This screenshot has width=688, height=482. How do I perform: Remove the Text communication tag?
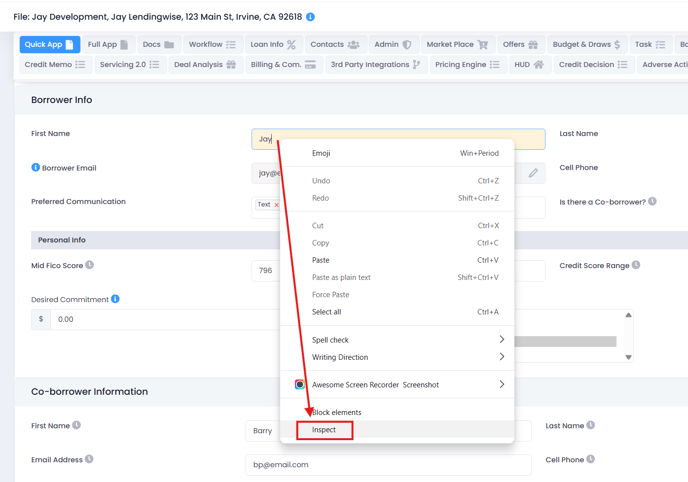pos(276,205)
